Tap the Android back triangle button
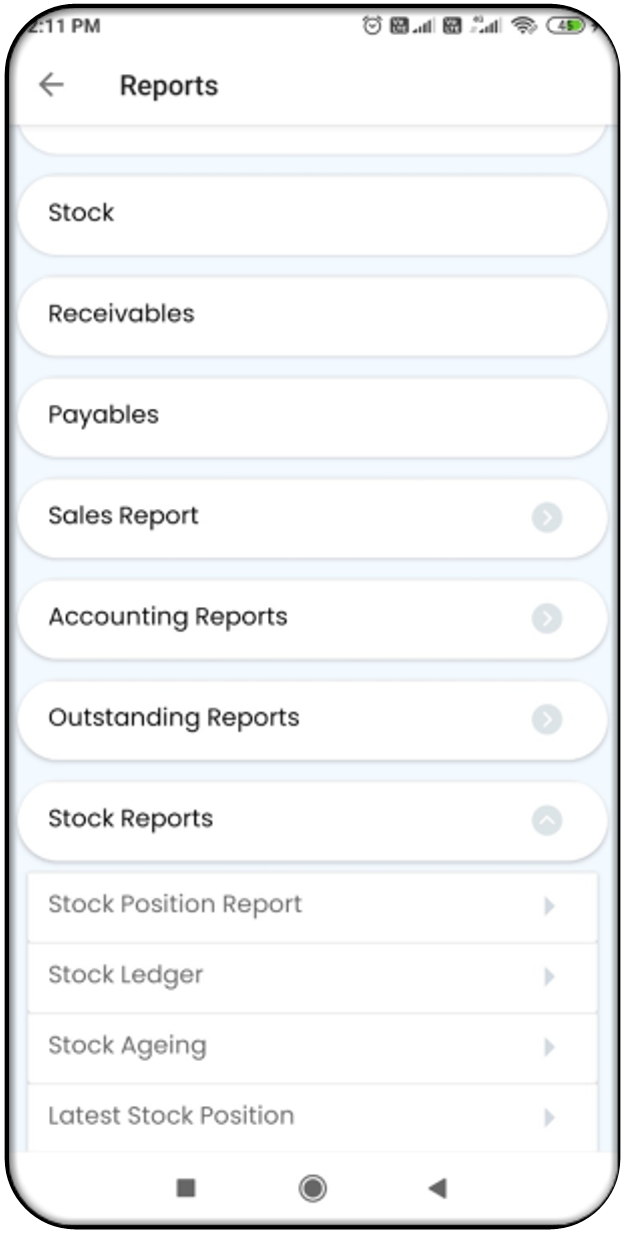This screenshot has width=626, height=1235. [x=437, y=1187]
